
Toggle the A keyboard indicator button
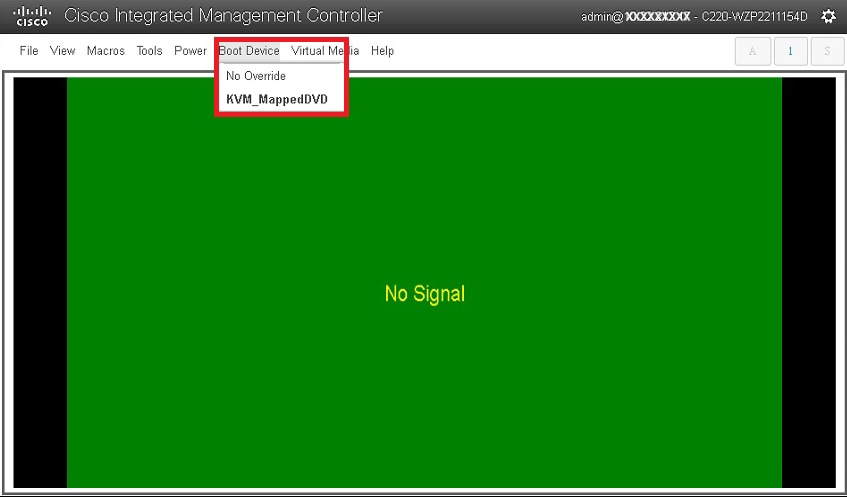pos(752,51)
